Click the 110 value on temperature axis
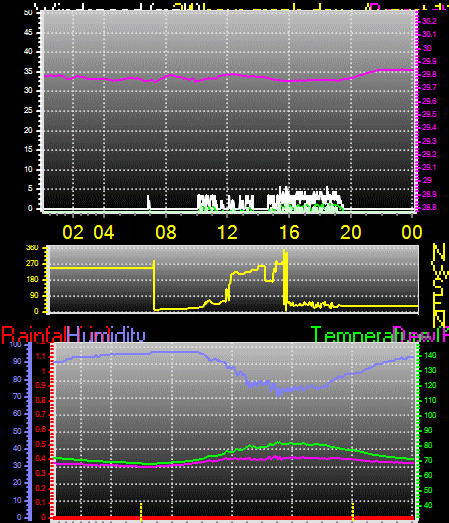Image resolution: width=449 pixels, height=523 pixels. pyautogui.click(x=430, y=400)
